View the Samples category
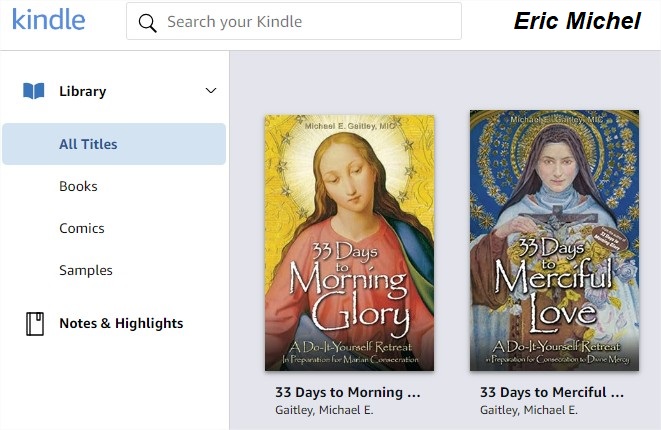Screen dimensions: 661x430 86,270
